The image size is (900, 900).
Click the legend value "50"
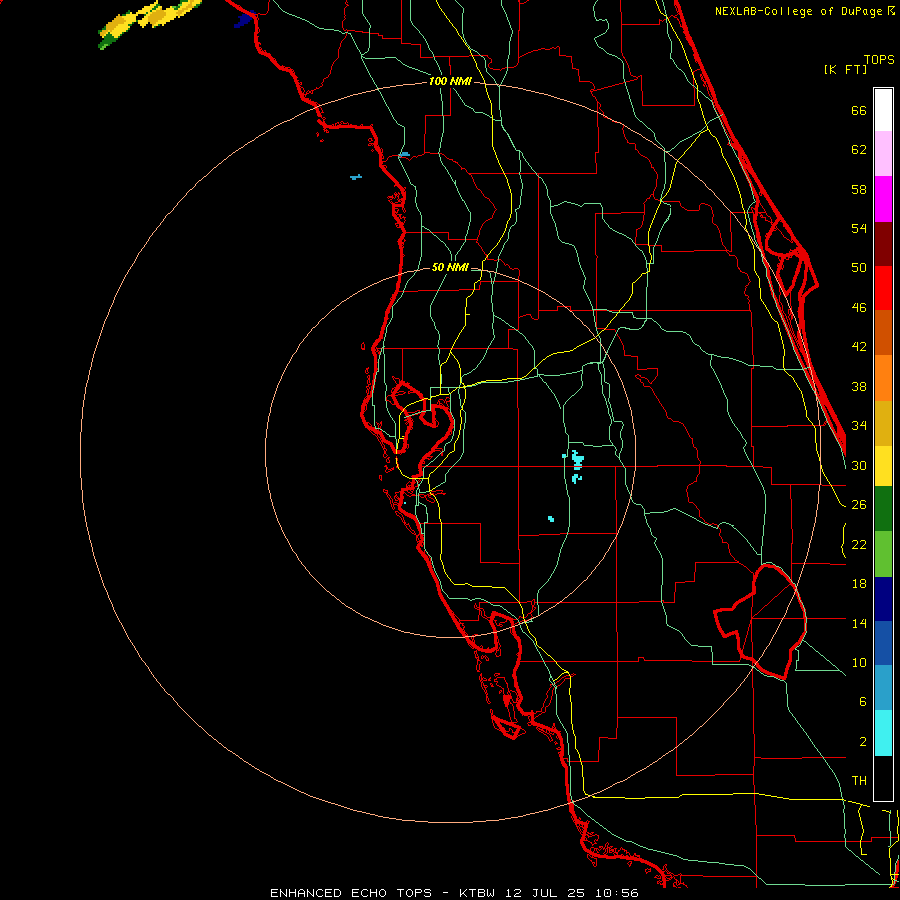click(859, 268)
